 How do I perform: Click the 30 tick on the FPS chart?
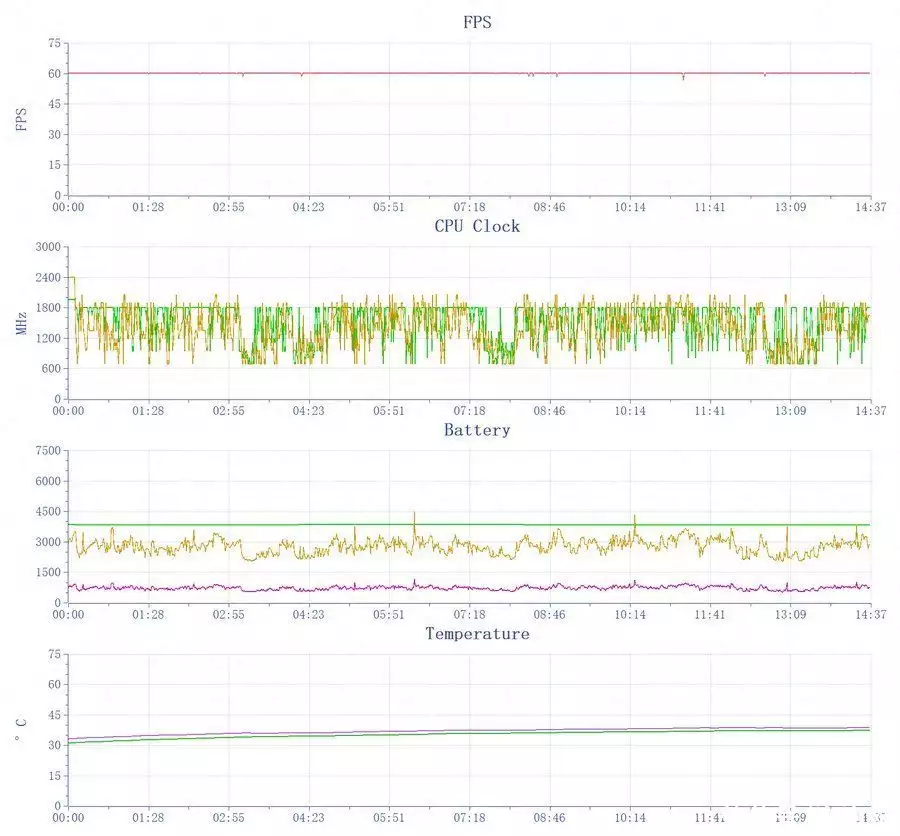(55, 134)
